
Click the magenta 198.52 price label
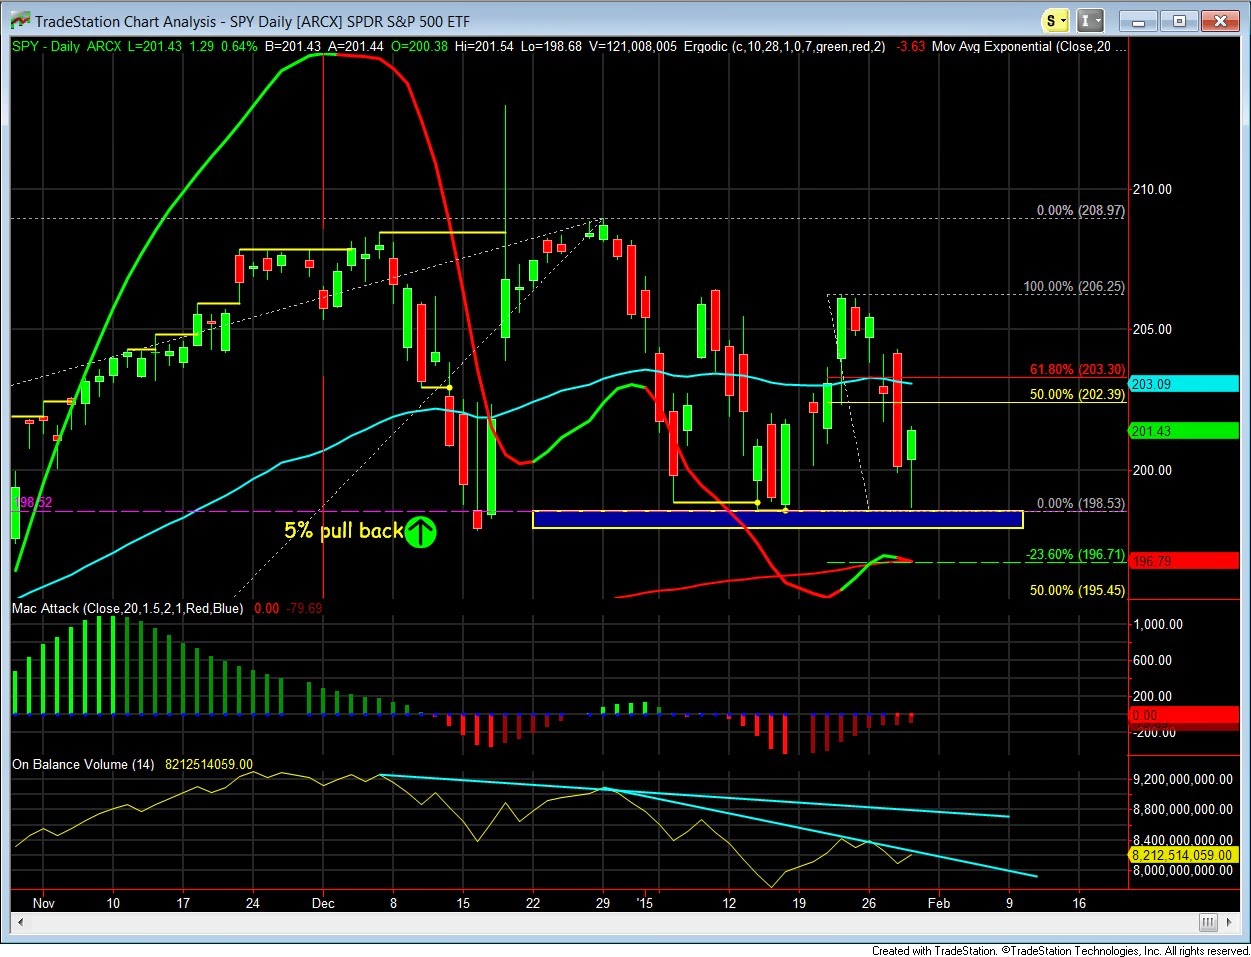(32, 502)
